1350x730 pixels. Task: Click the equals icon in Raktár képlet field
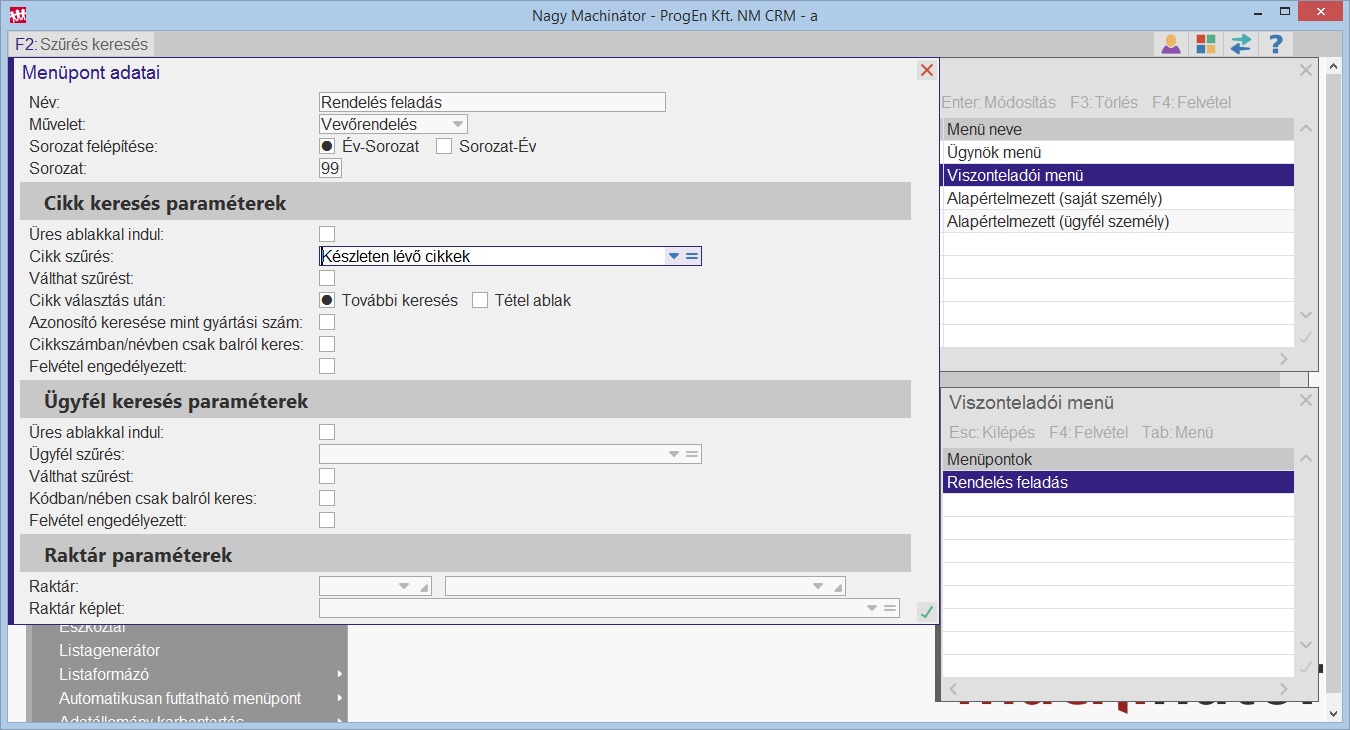(x=890, y=608)
